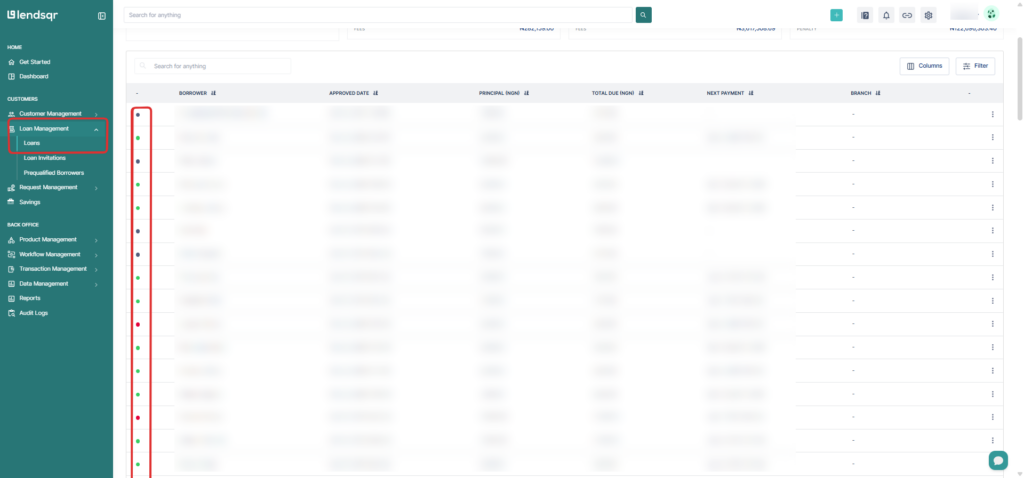Open the help guide book icon

tap(865, 15)
